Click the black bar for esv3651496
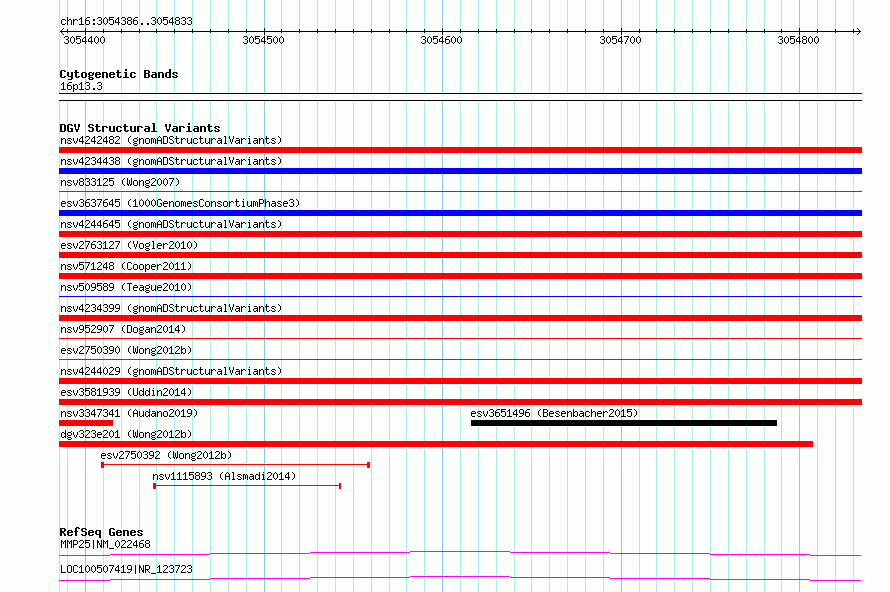The image size is (890, 592). 624,423
